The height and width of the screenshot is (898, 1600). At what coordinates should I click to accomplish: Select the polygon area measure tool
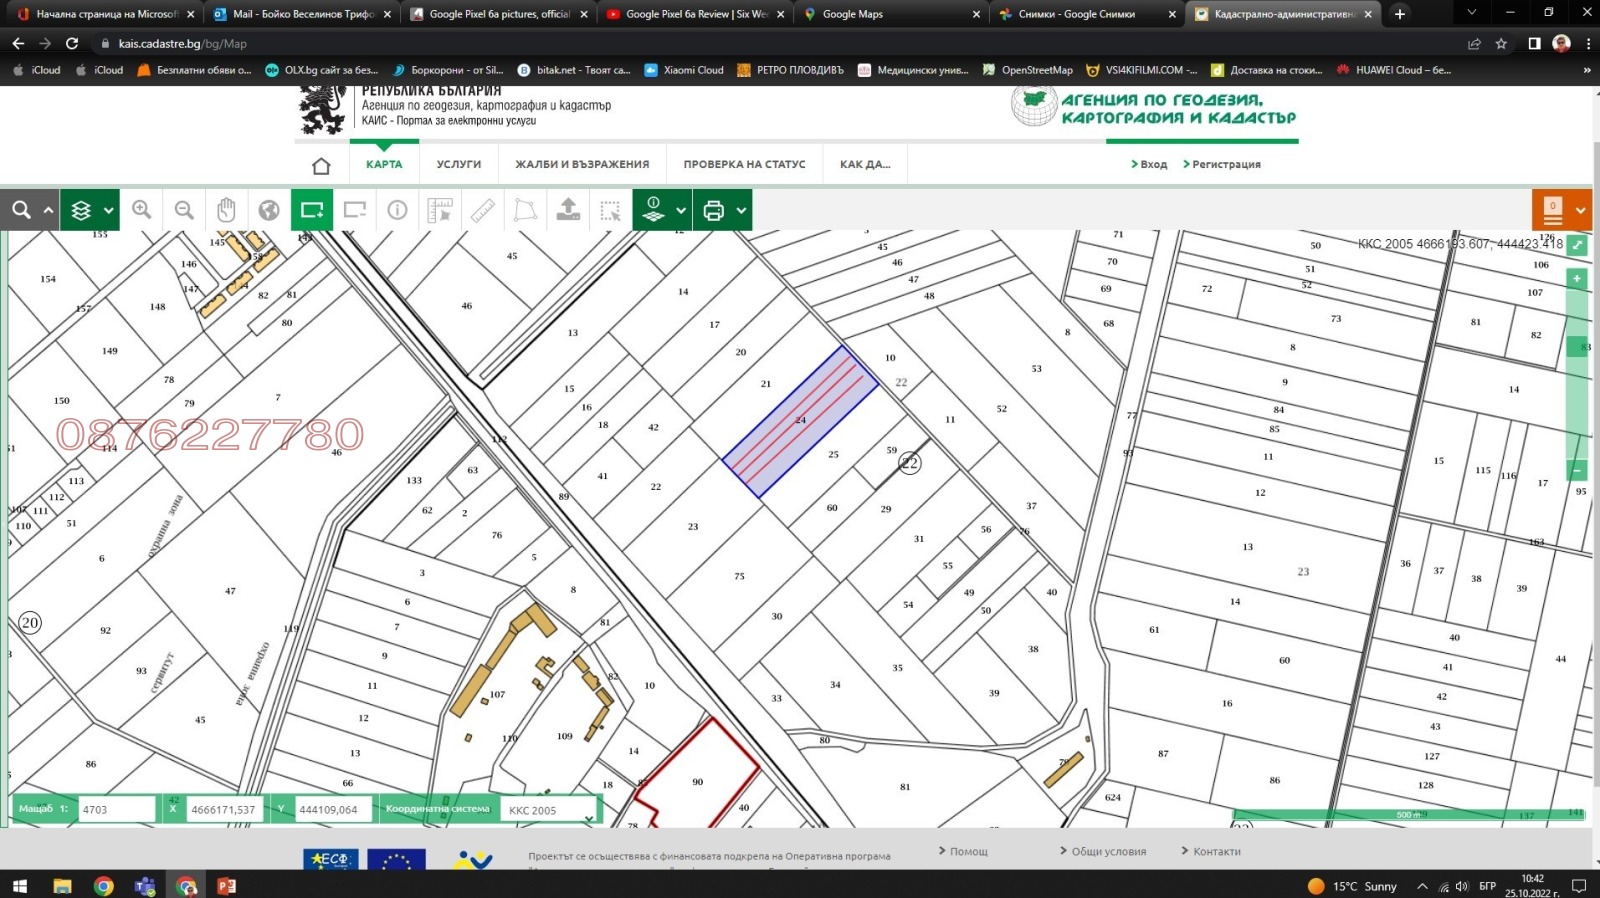(525, 210)
